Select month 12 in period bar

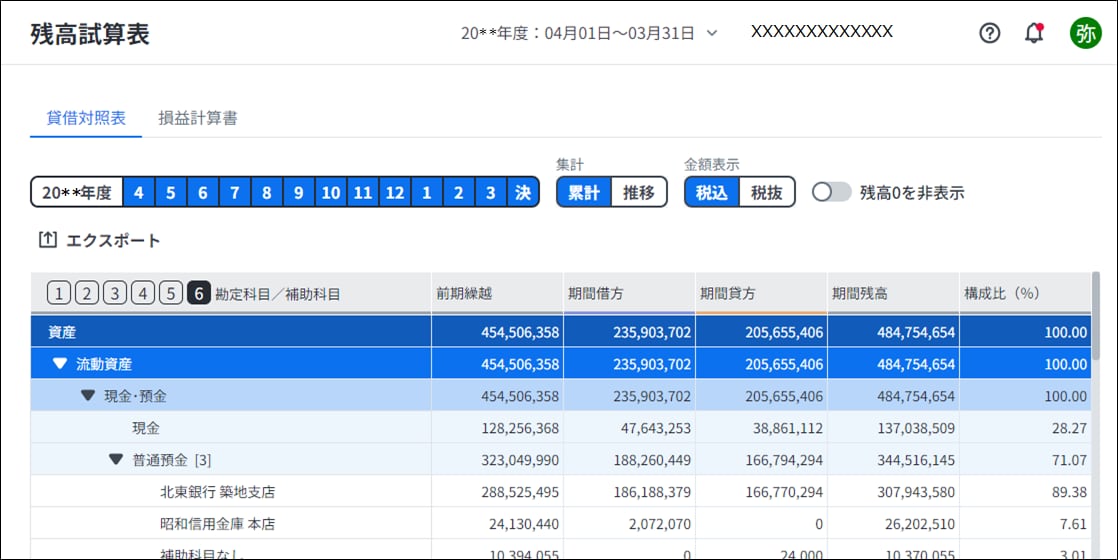[x=395, y=193]
